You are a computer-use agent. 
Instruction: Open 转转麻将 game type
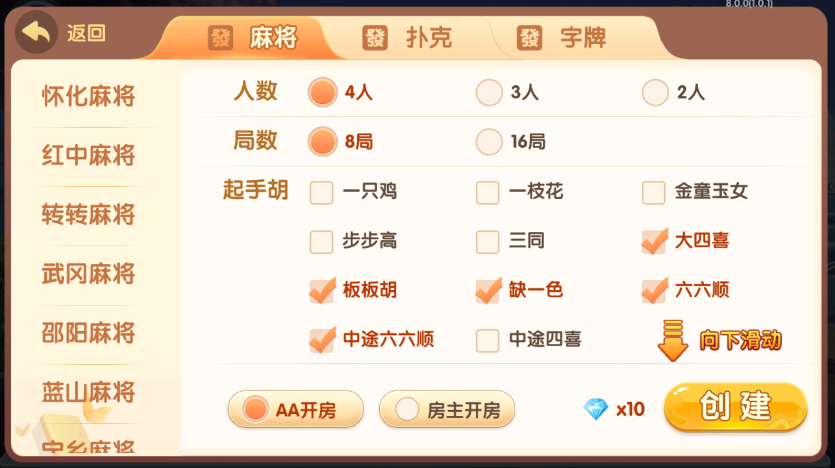point(88,215)
